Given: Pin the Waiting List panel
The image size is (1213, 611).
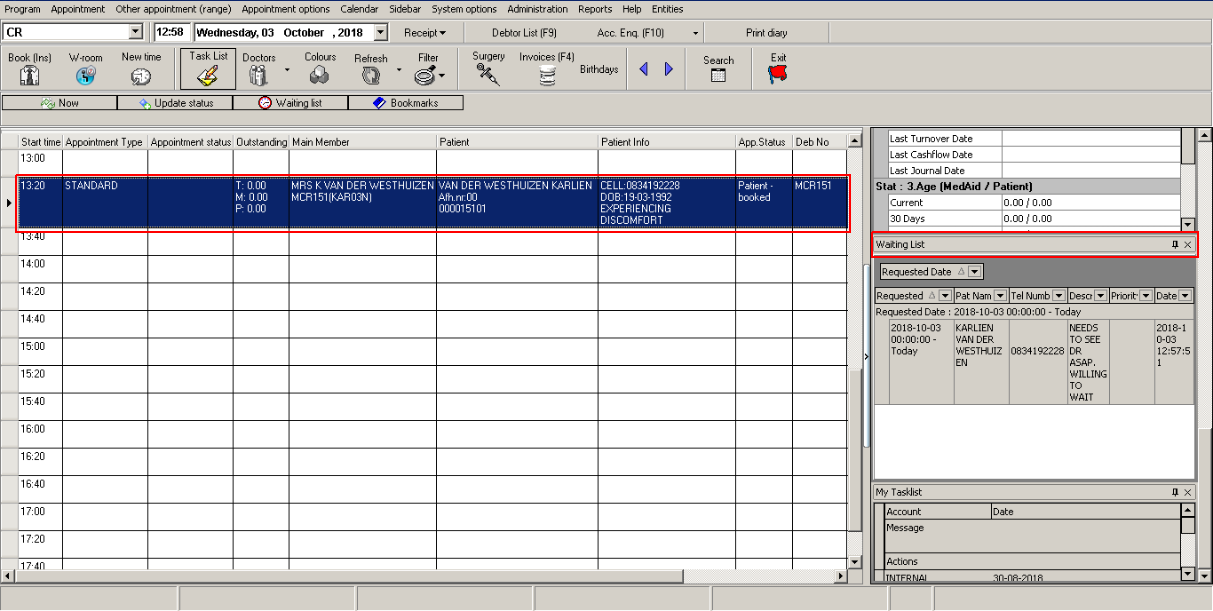Looking at the screenshot, I should 1175,245.
